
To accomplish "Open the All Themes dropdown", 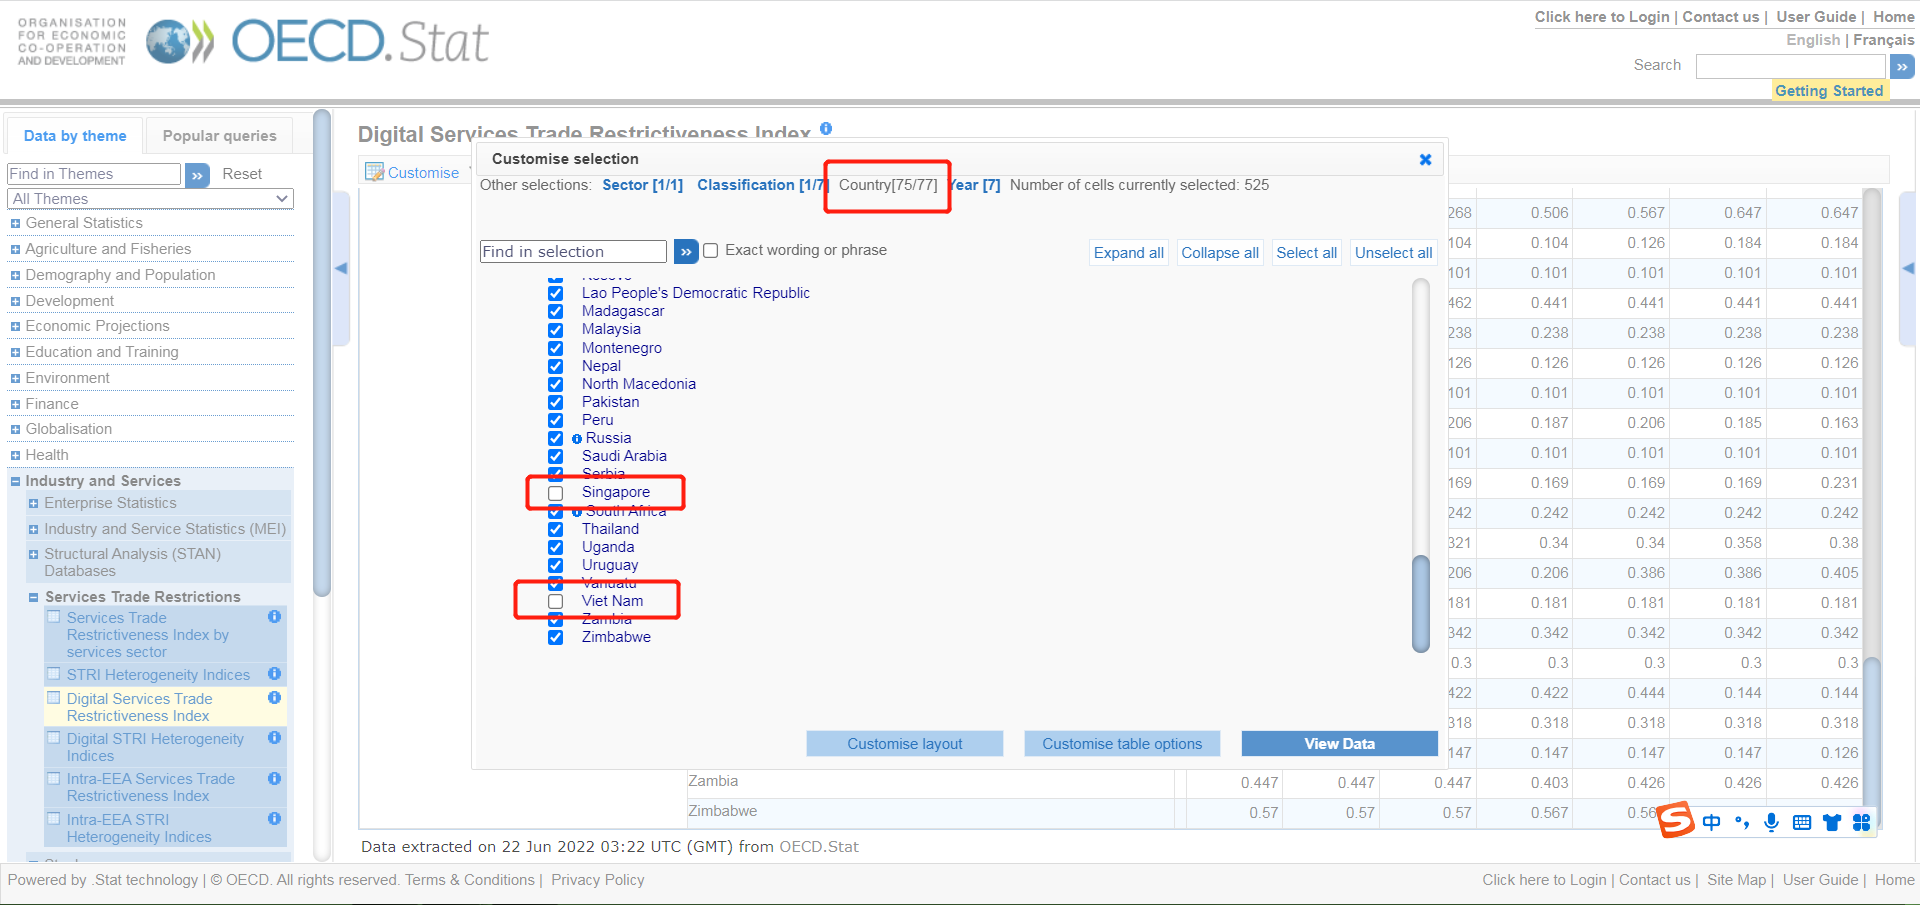I will pos(151,199).
